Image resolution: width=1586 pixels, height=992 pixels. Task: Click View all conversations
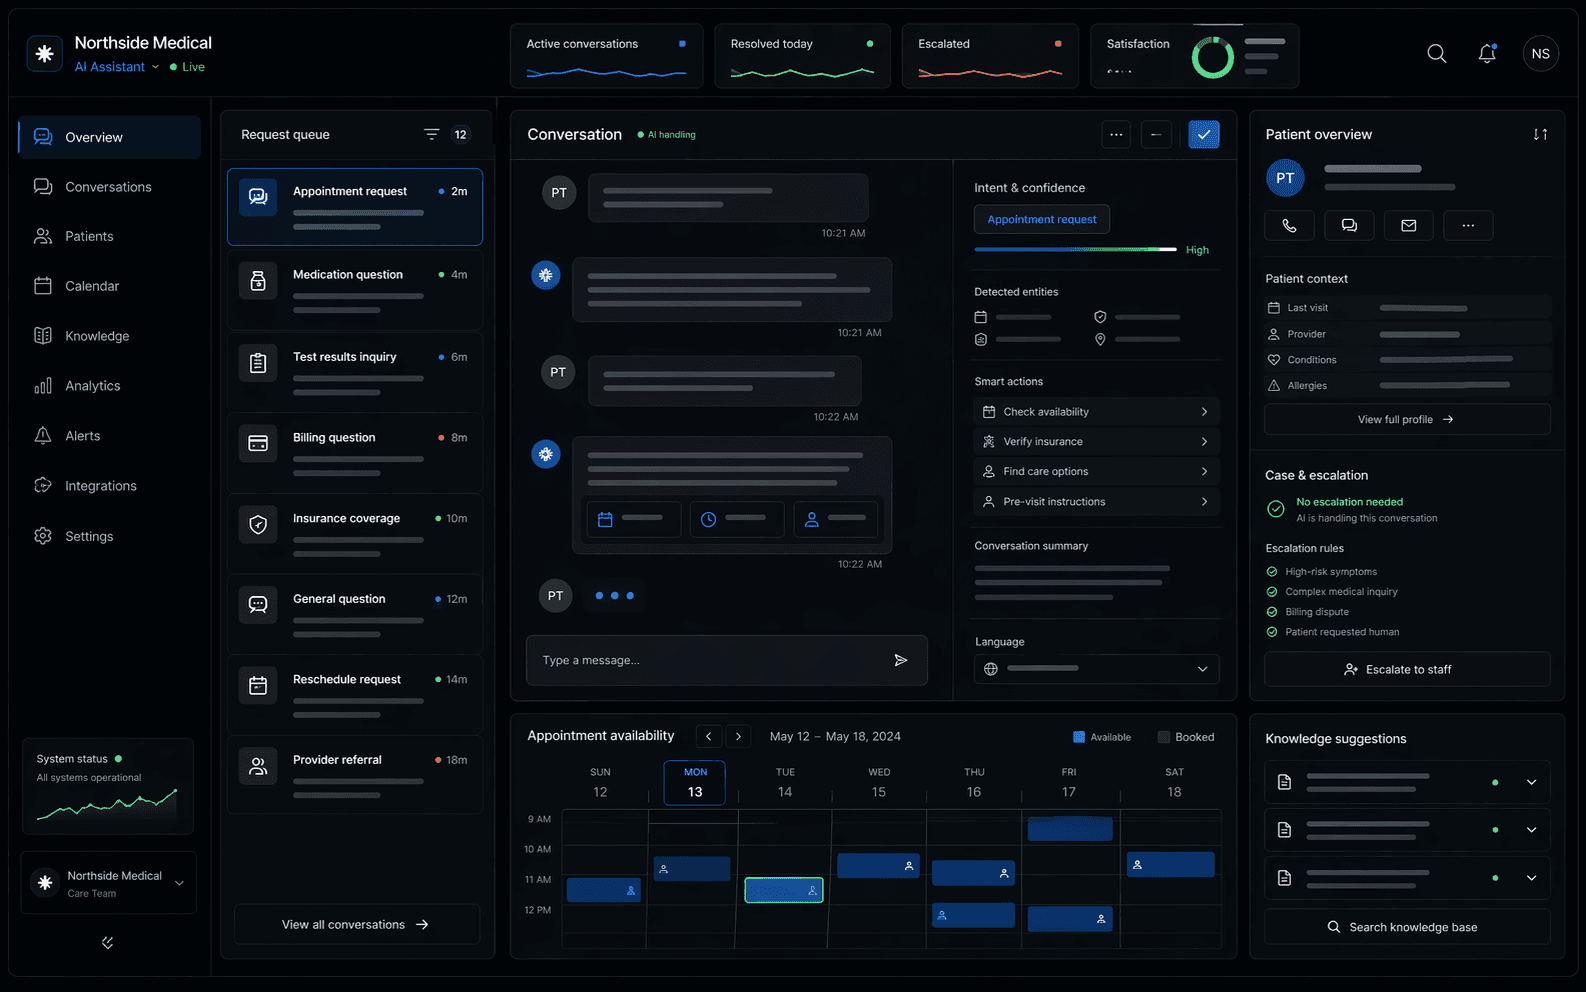click(356, 925)
